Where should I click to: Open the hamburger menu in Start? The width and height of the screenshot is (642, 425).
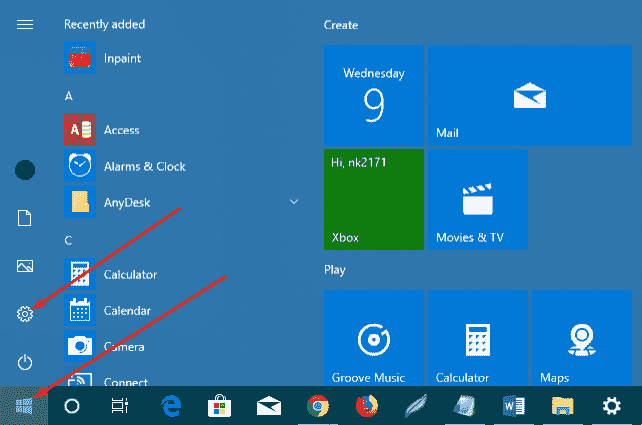(25, 25)
